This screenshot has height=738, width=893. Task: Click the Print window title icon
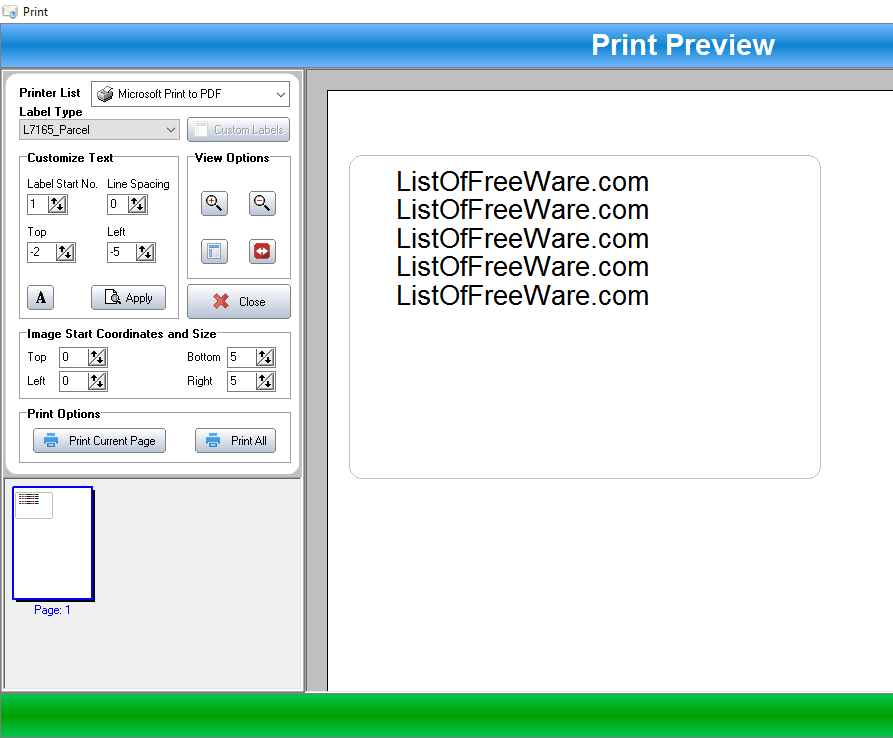tap(10, 11)
